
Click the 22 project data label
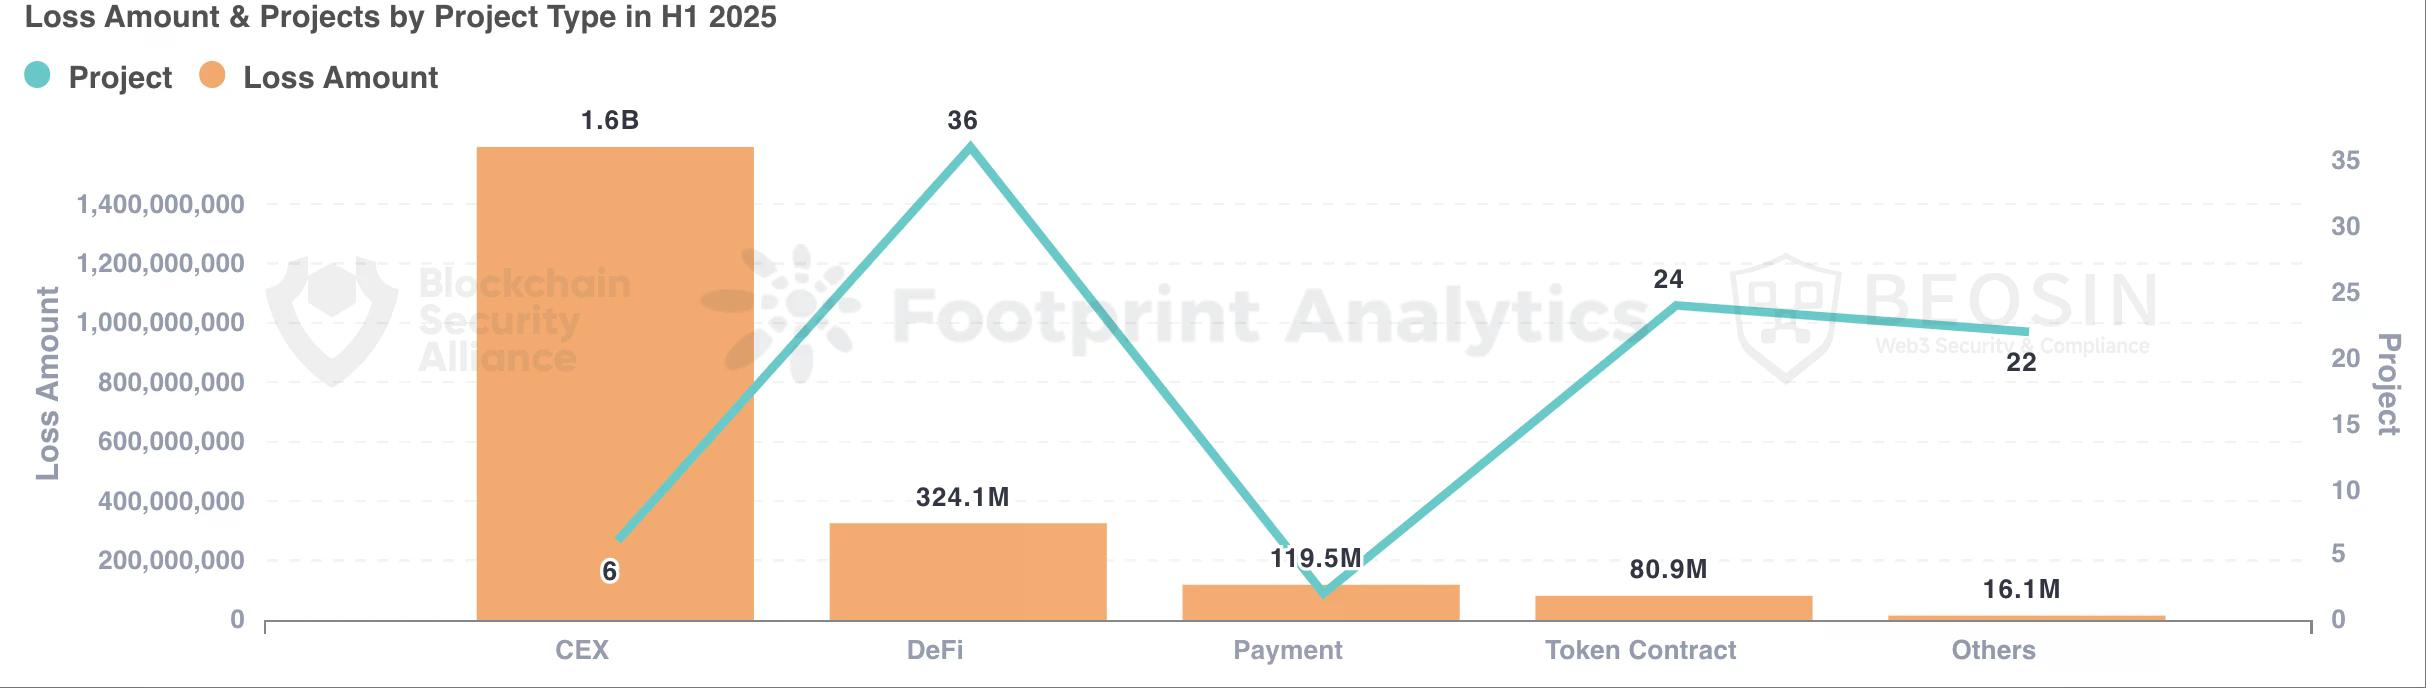coord(2021,362)
